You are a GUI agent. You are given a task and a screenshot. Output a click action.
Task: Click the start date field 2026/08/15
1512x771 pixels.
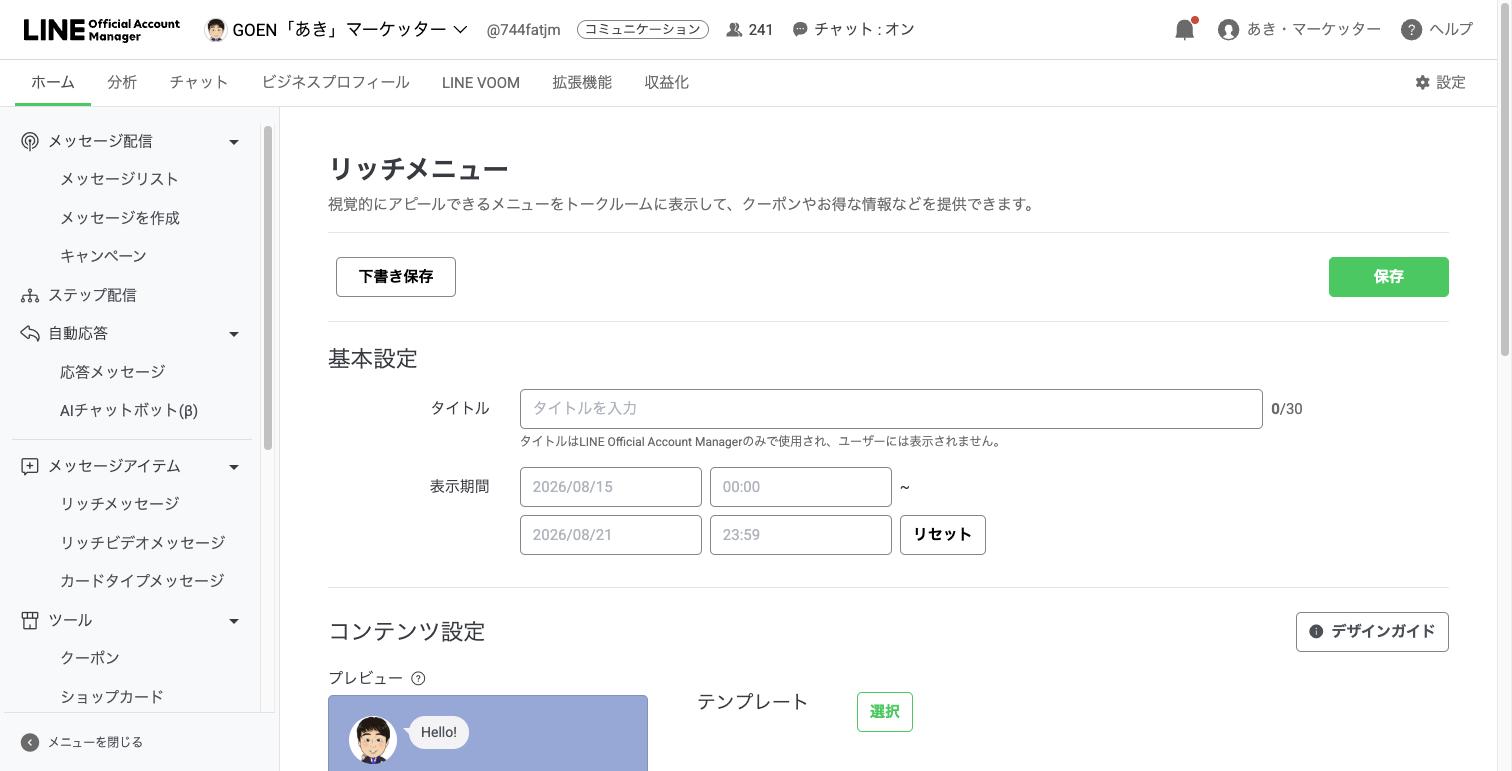point(611,487)
